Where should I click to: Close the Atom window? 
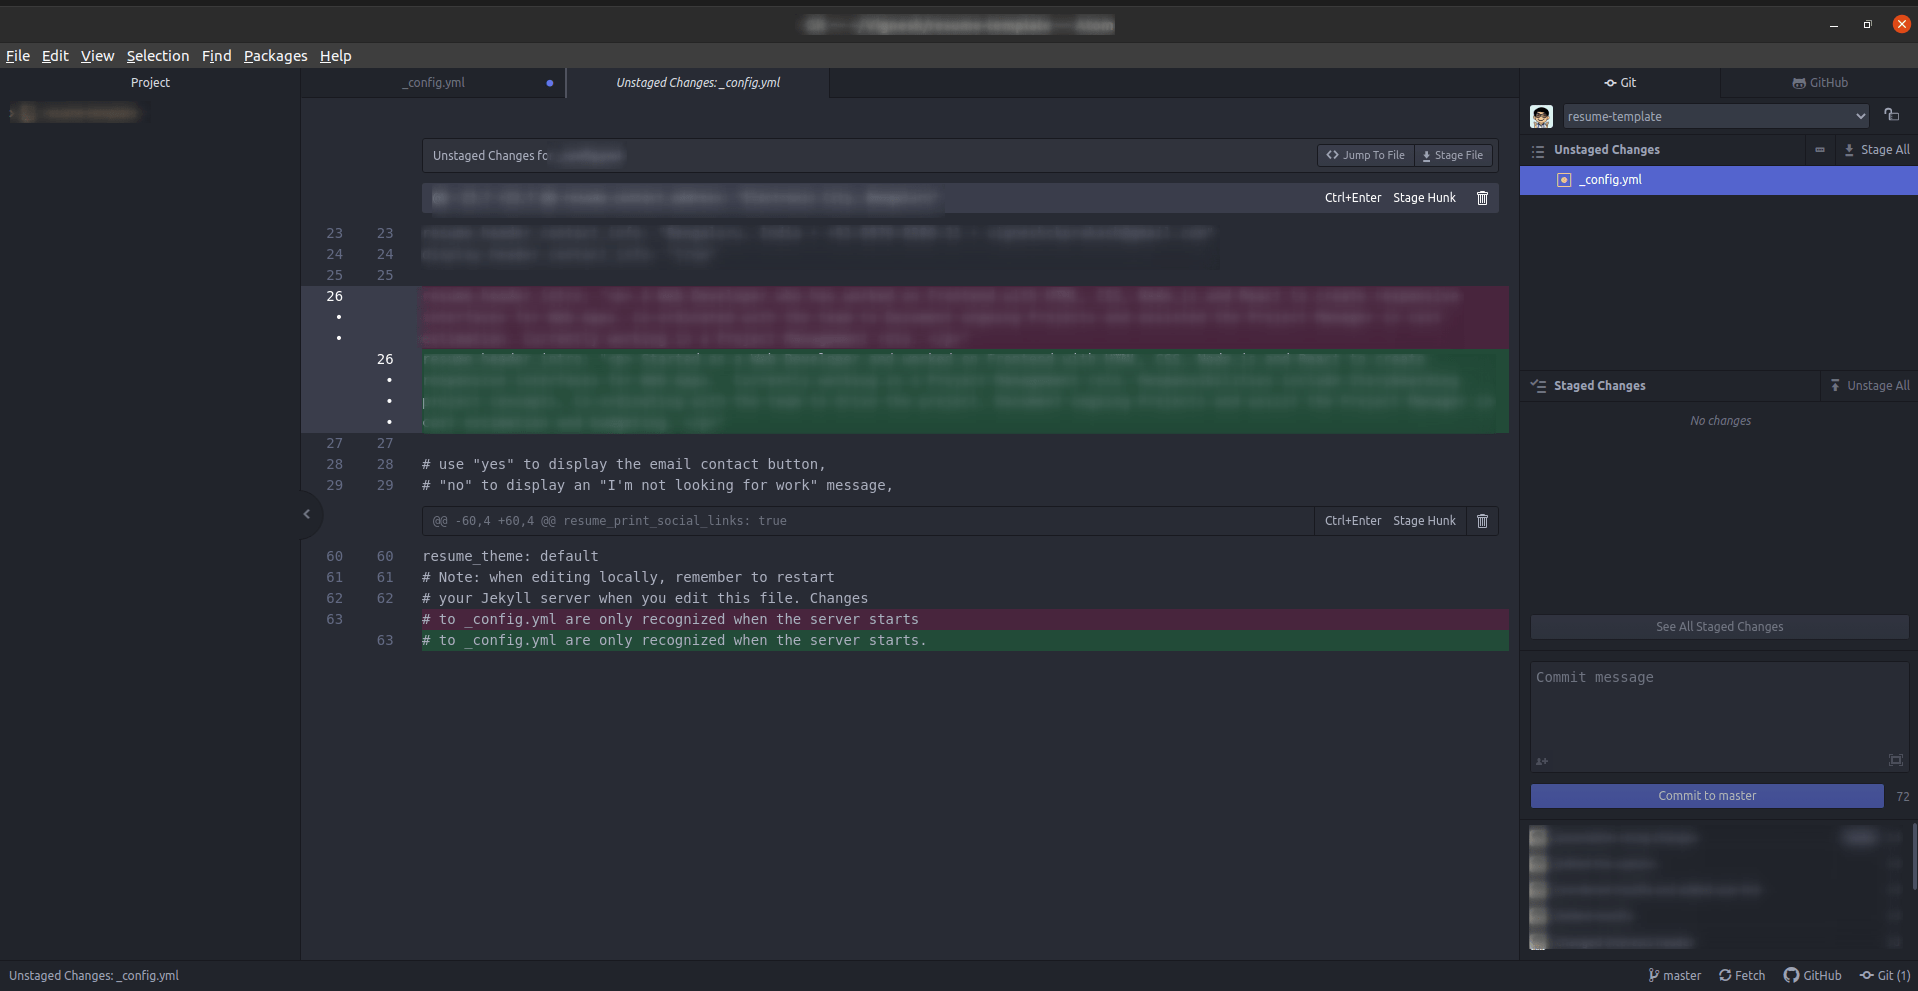click(1901, 24)
